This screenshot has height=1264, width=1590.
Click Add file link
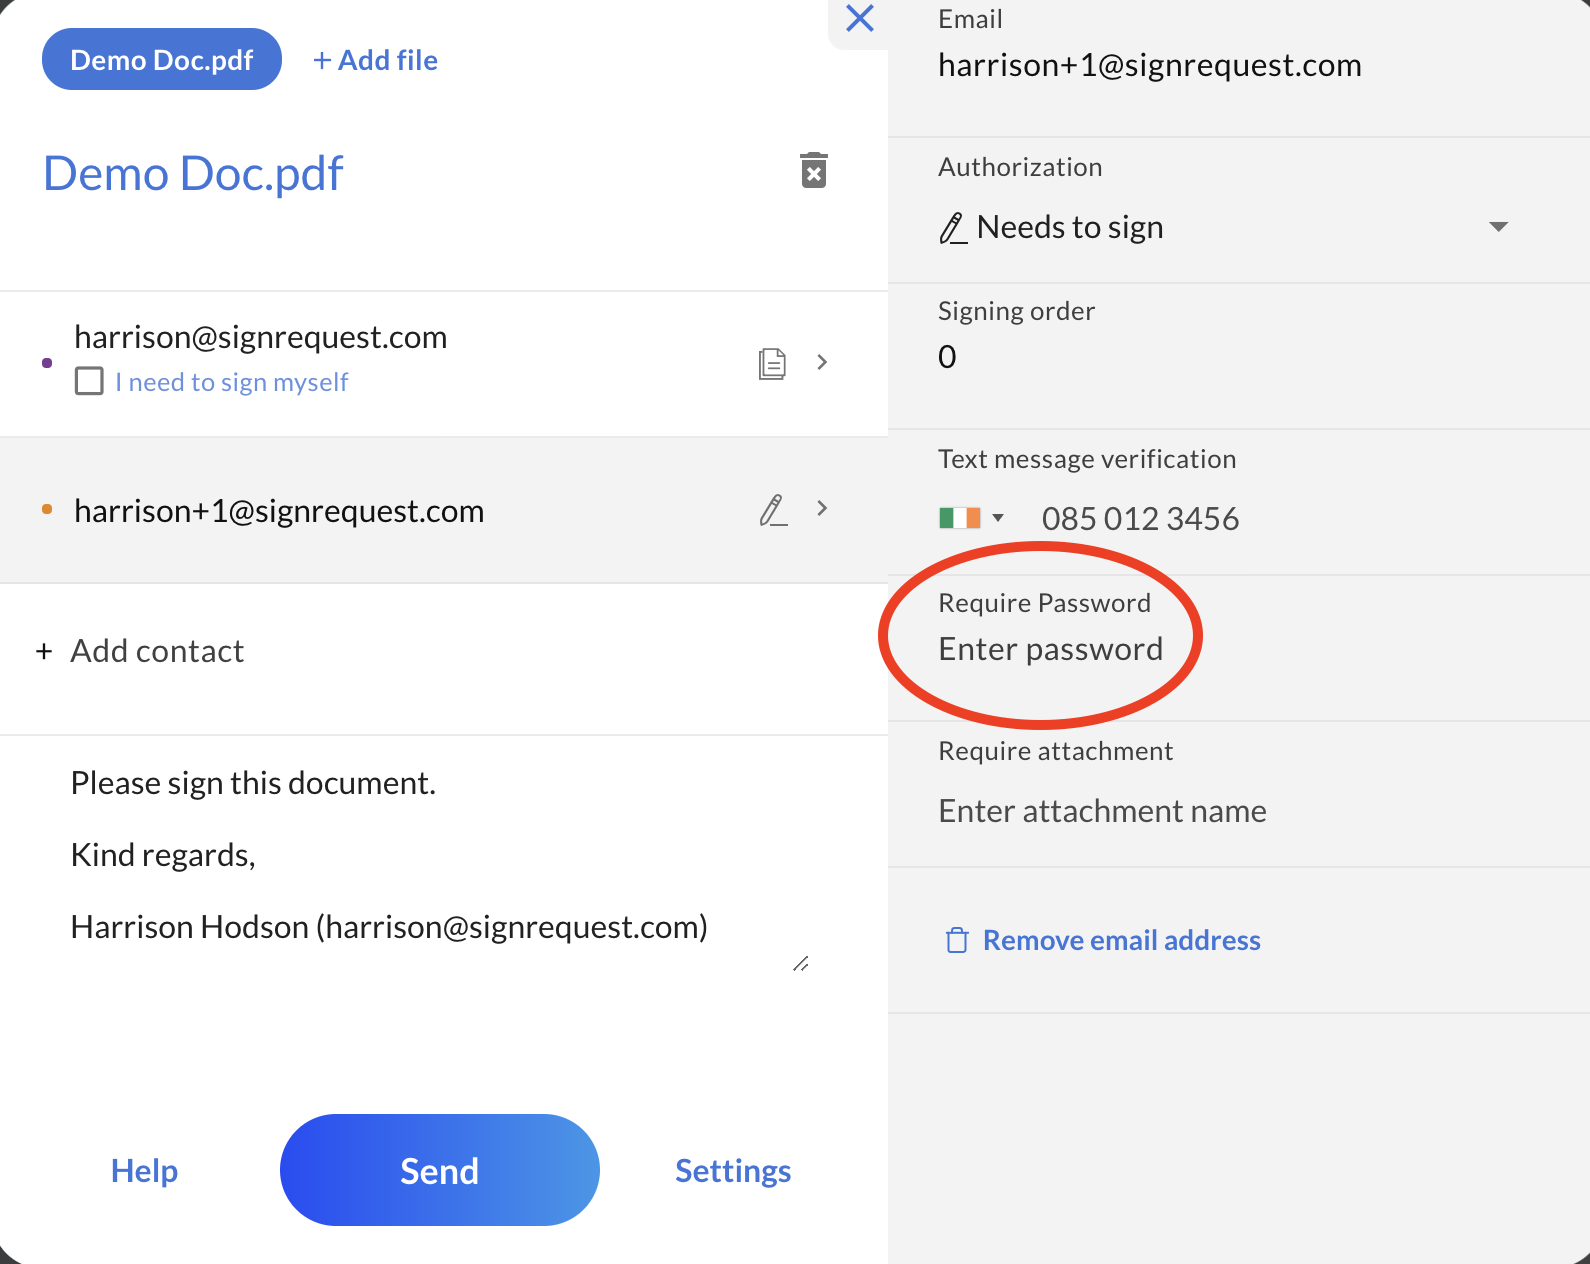pos(375,60)
